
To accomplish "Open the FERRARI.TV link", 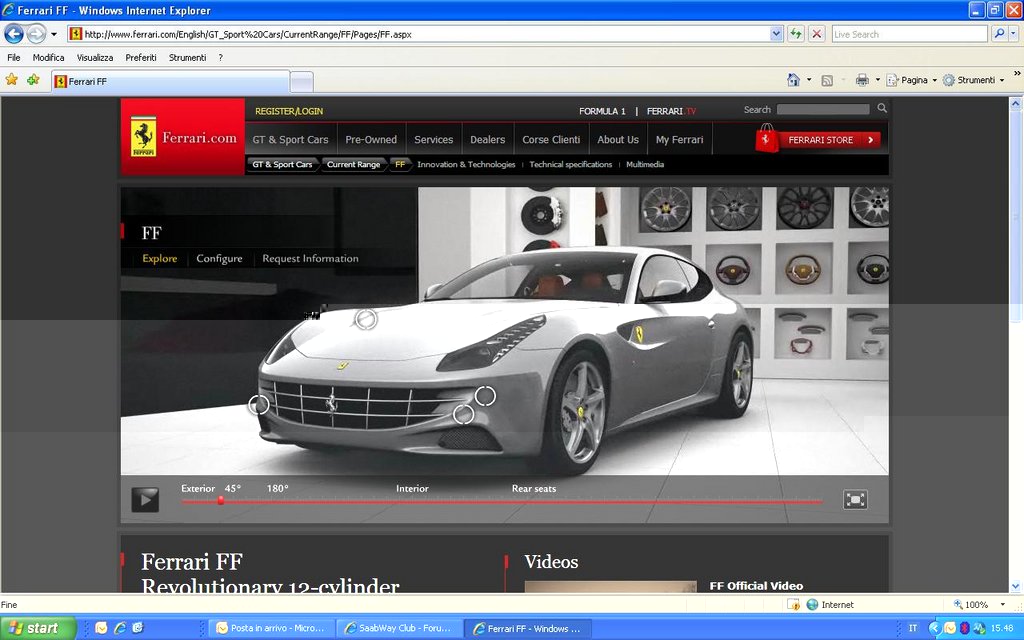I will 671,111.
